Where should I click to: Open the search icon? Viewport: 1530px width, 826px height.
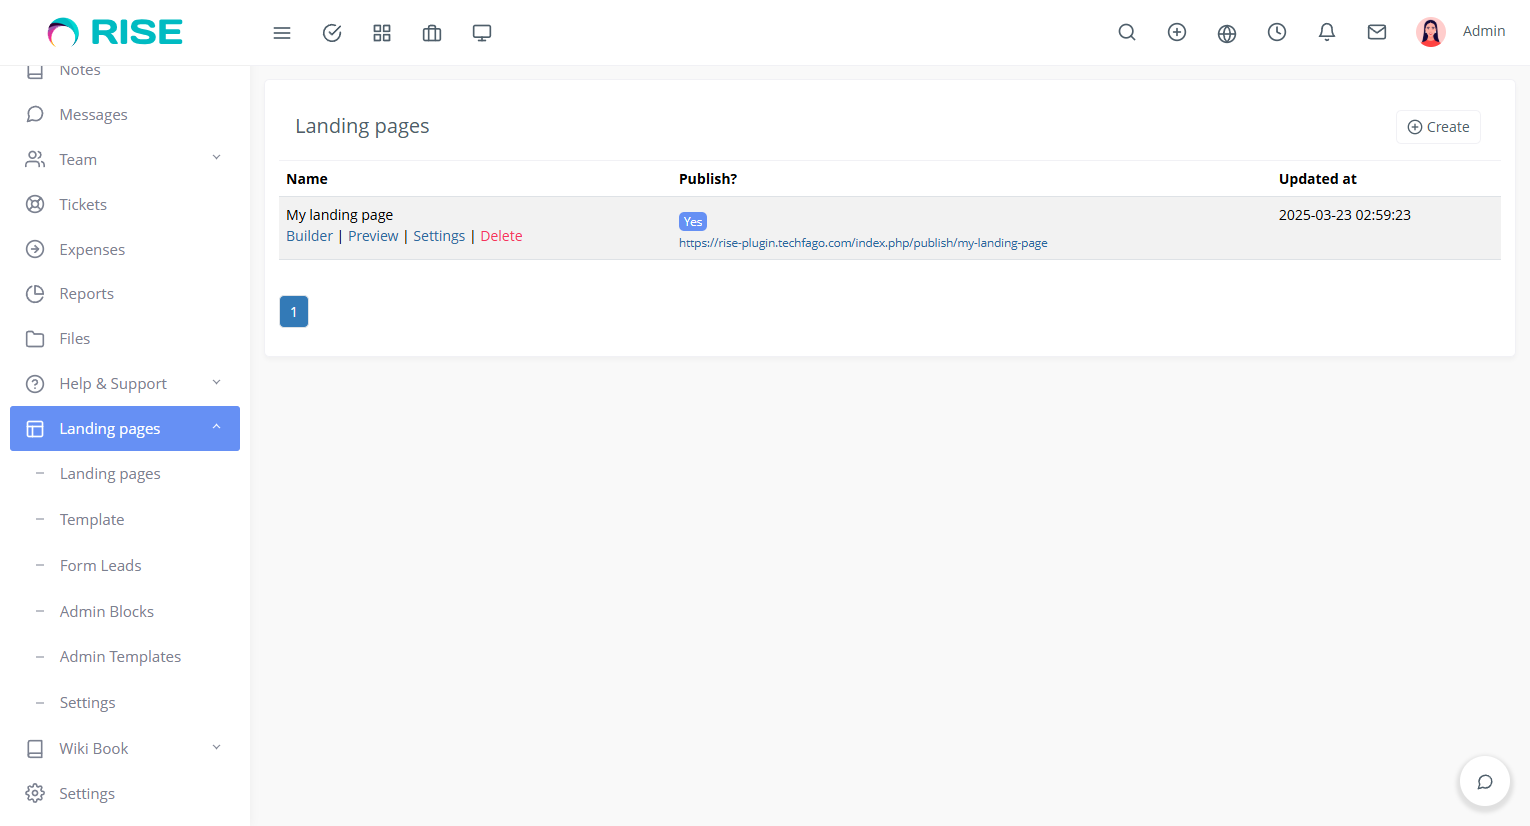(x=1126, y=32)
